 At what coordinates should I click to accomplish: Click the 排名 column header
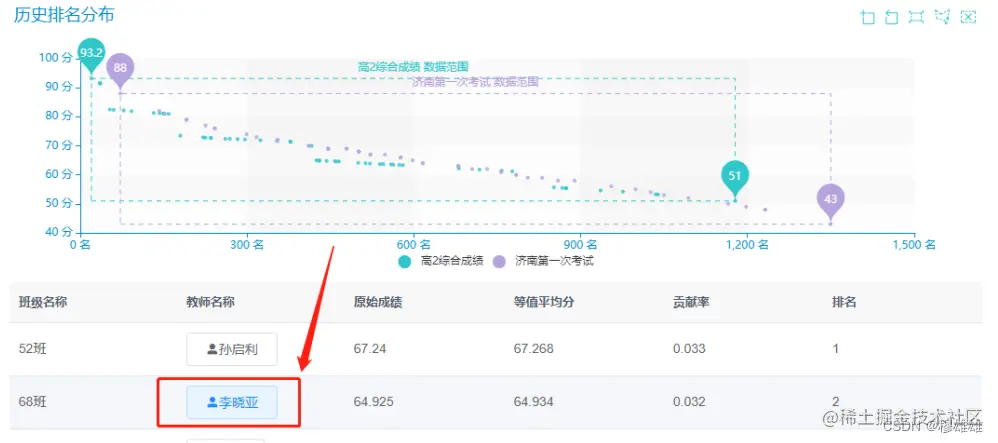[845, 302]
